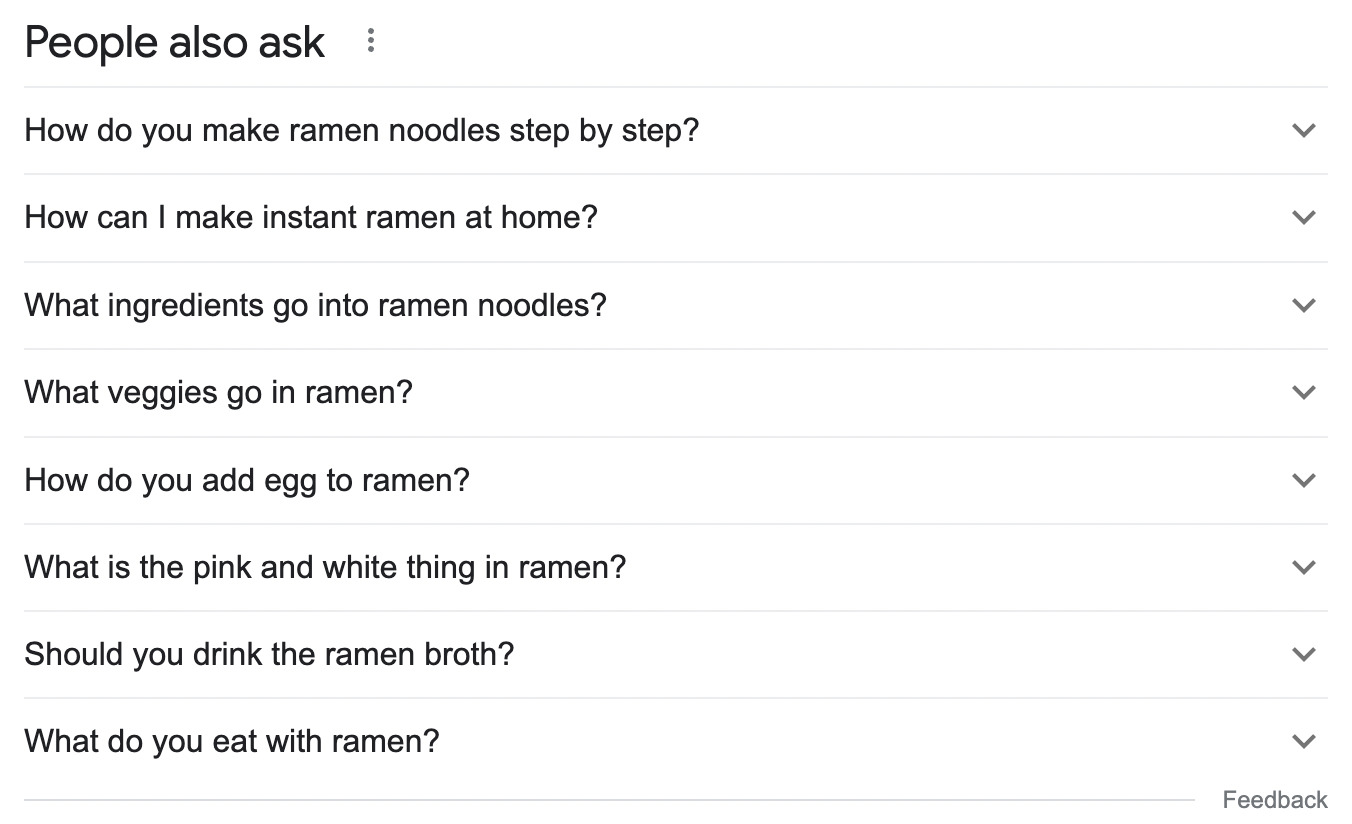Click the People also ask heading
Image resolution: width=1352 pixels, height=824 pixels.
[x=174, y=42]
